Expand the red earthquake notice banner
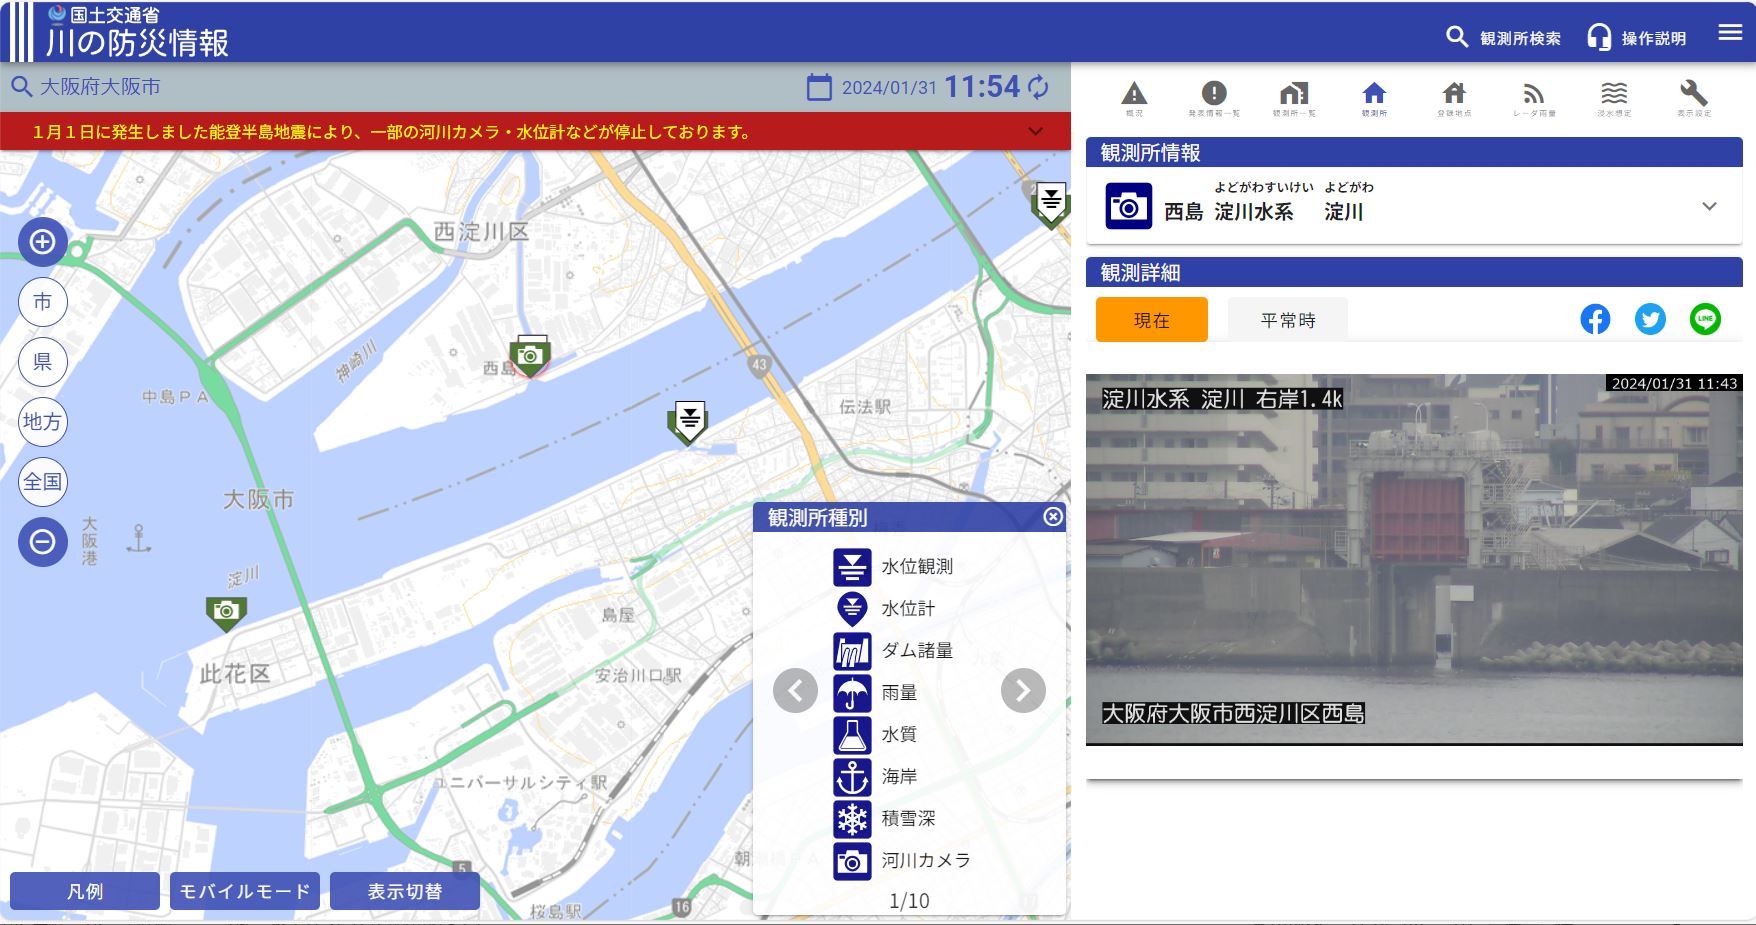1756x925 pixels. pos(1036,132)
